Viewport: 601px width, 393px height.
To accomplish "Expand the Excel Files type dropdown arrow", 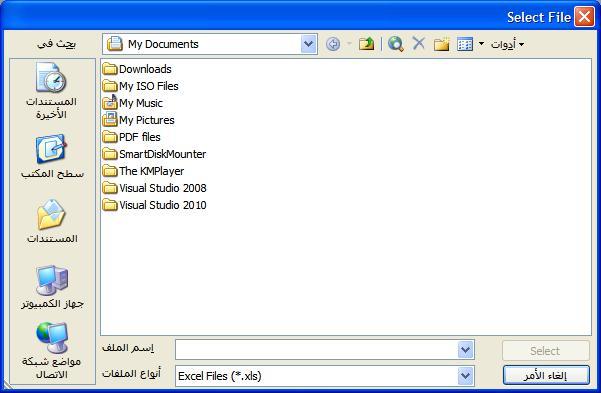I will pyautogui.click(x=465, y=376).
